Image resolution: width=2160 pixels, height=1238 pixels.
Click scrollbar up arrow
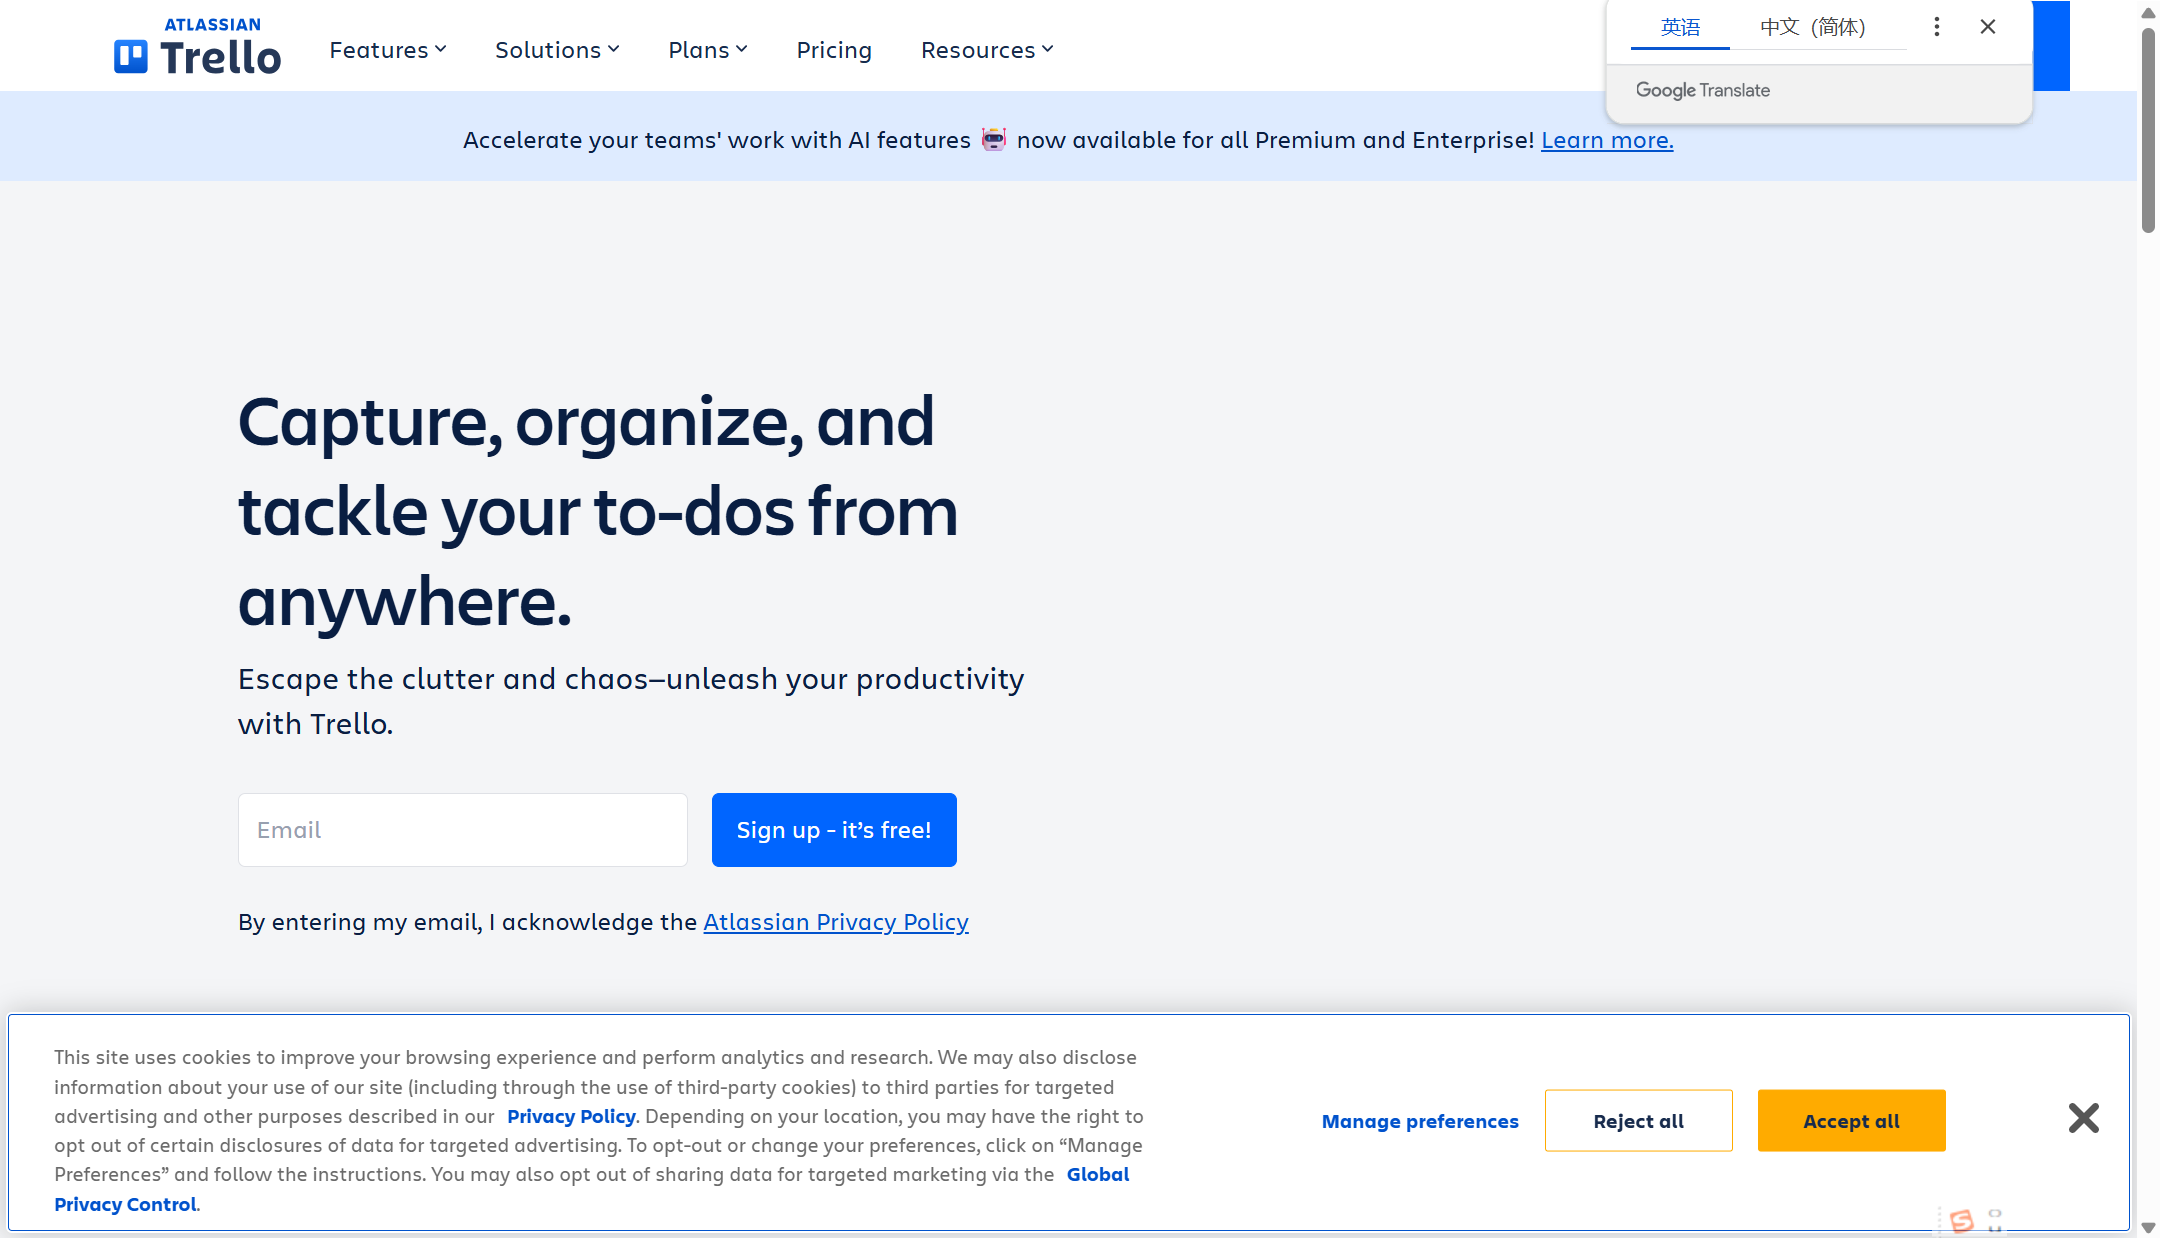click(2147, 13)
